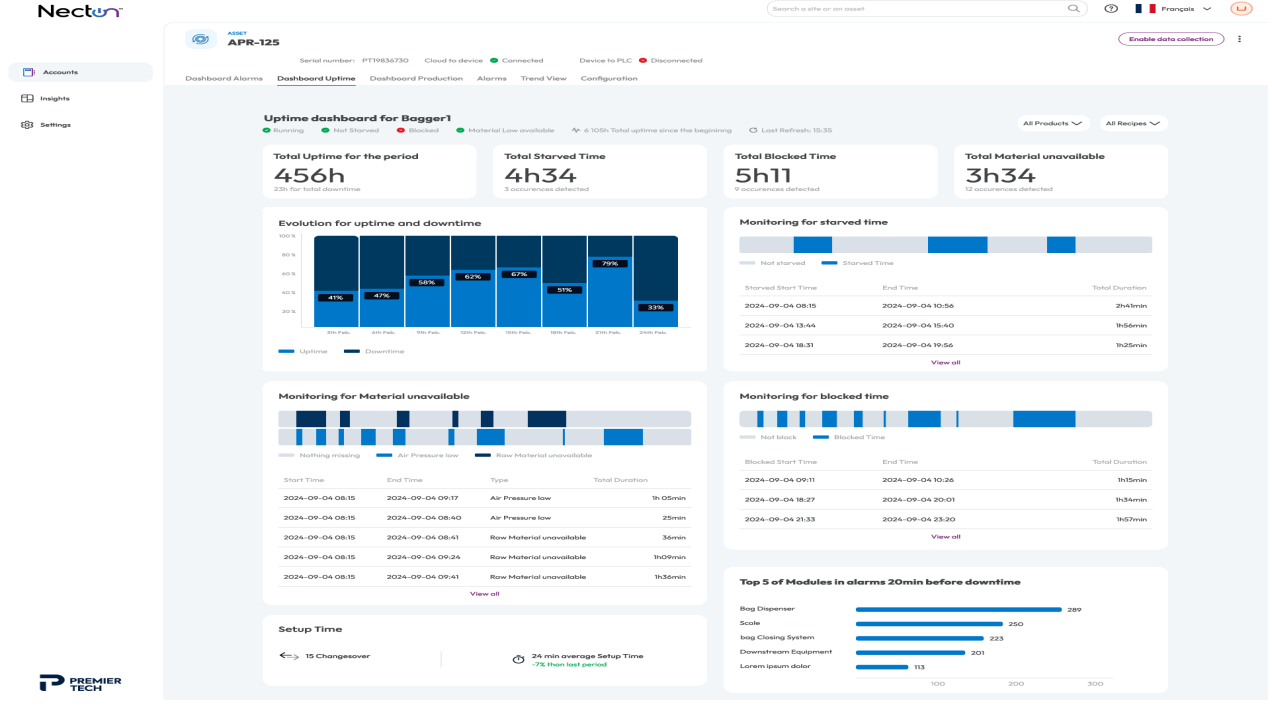This screenshot has width=1272, height=713.
Task: Open the user profile avatar
Action: coord(1241,9)
